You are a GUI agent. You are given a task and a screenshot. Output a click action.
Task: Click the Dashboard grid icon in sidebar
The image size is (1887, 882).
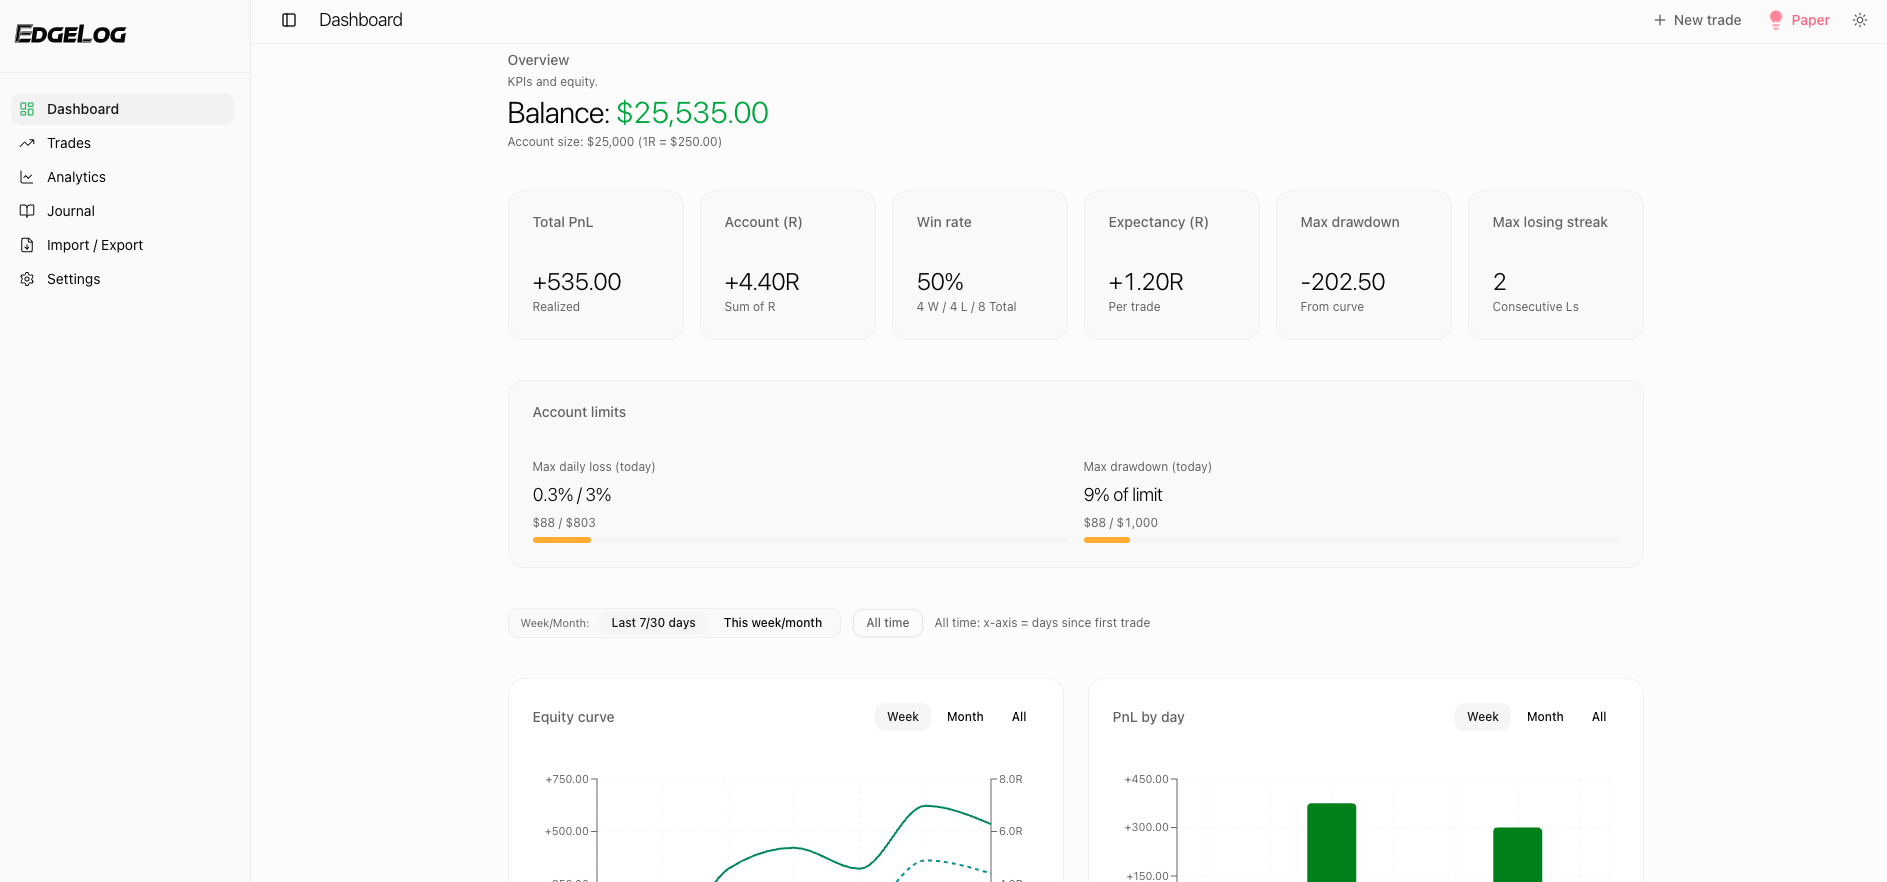[x=27, y=109]
